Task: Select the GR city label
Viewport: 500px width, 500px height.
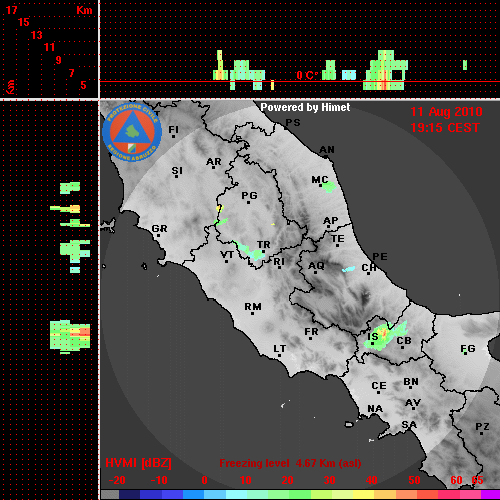Action: click(159, 229)
